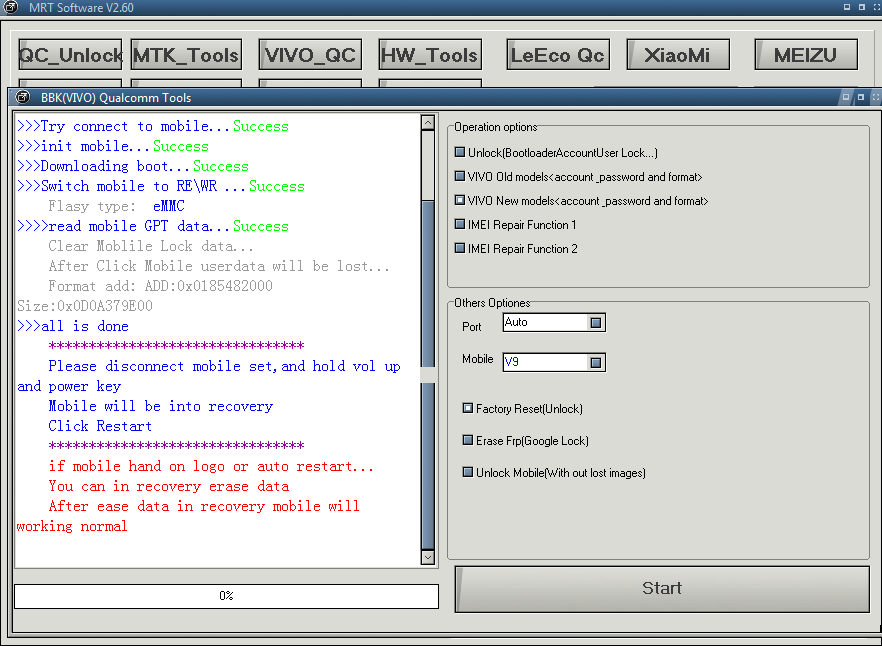Click the 'Others Optiones' group label
Screen dimensions: 882x646
point(492,303)
